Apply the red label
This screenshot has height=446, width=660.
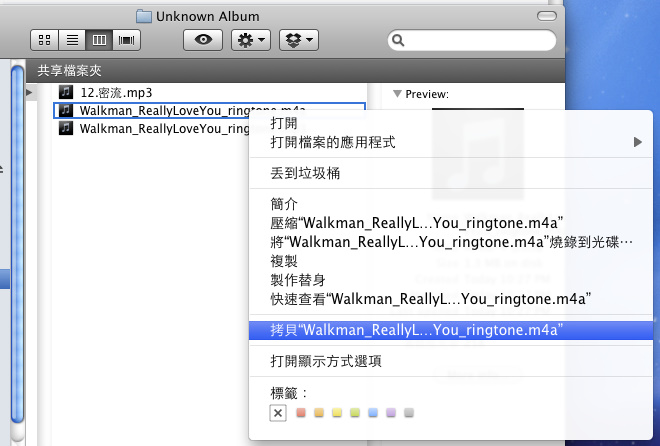(x=301, y=412)
